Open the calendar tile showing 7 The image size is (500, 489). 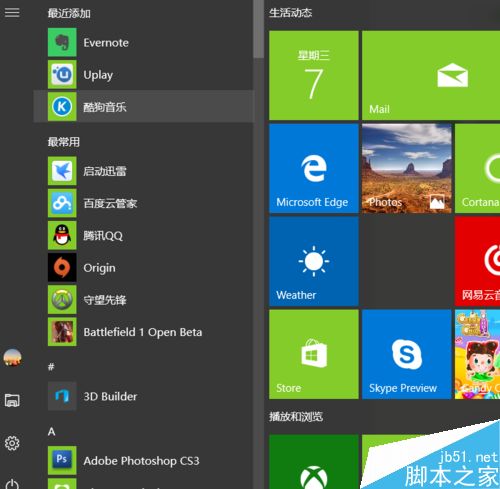(314, 75)
